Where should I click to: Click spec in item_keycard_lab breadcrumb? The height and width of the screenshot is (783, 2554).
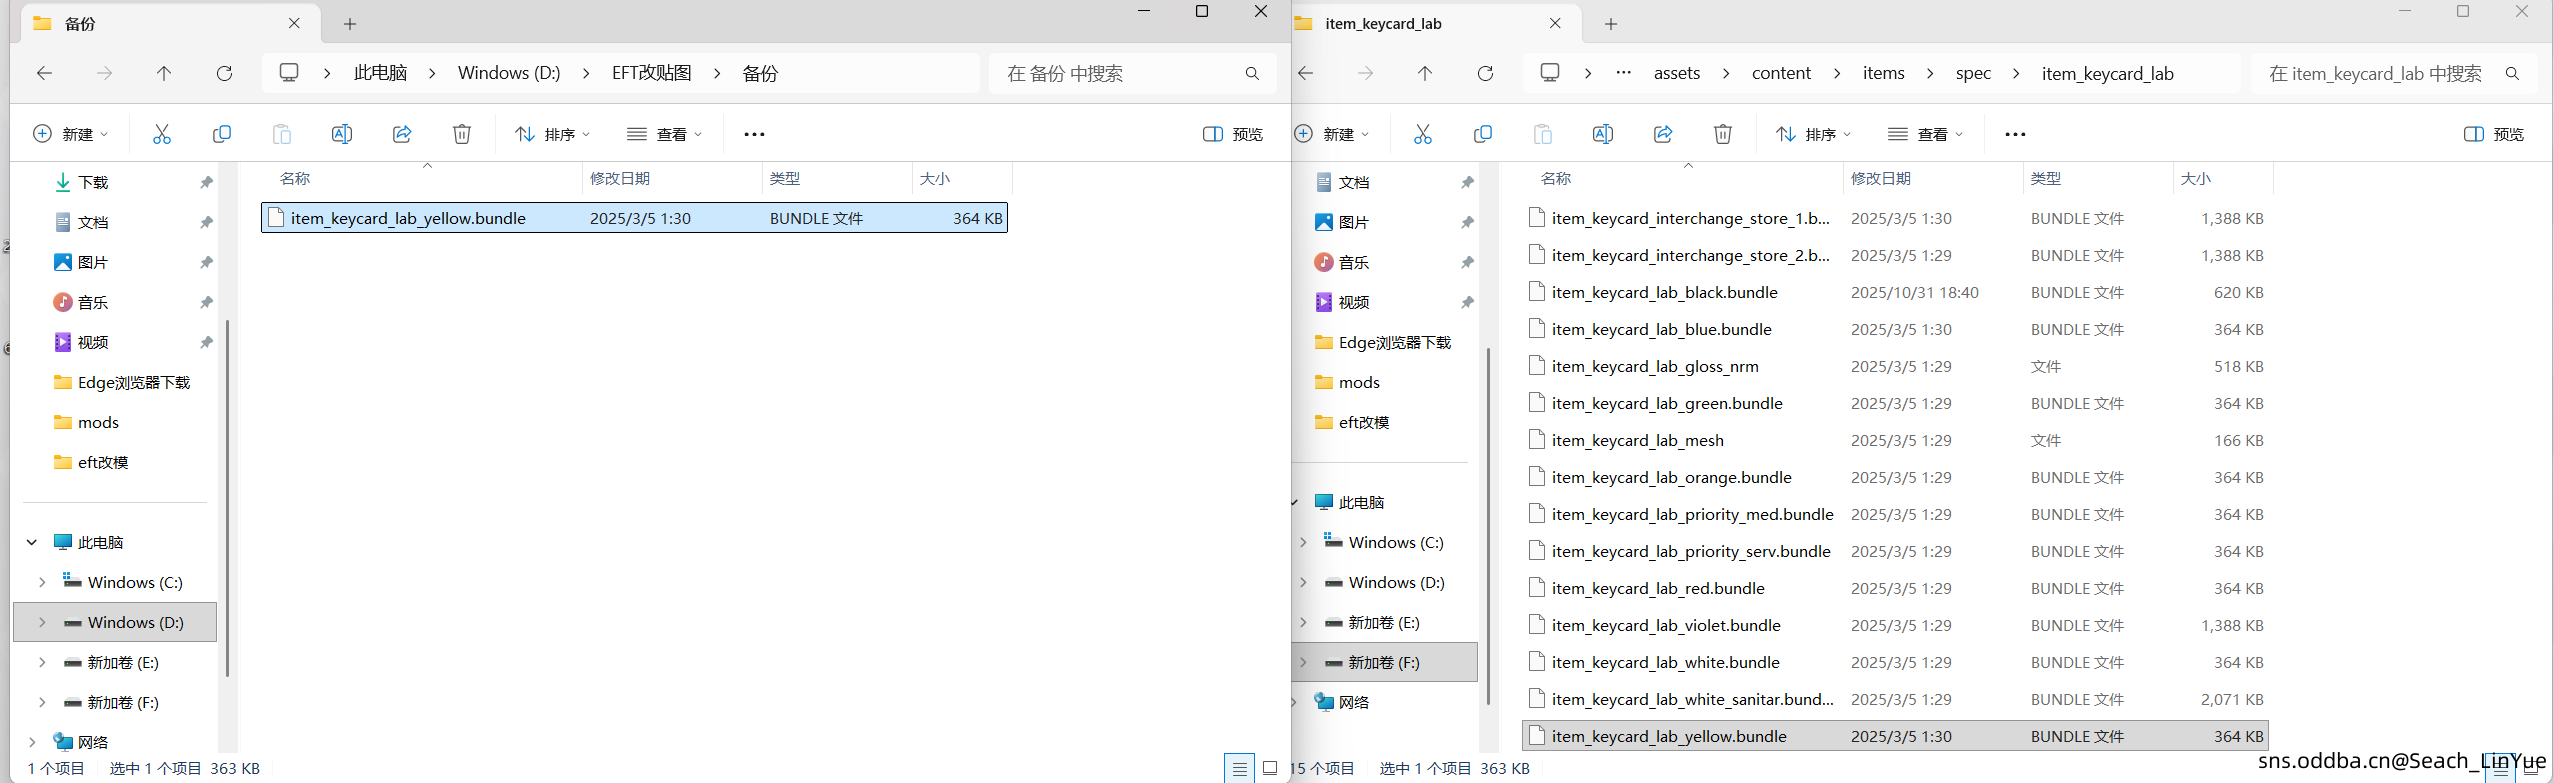pos(1973,73)
